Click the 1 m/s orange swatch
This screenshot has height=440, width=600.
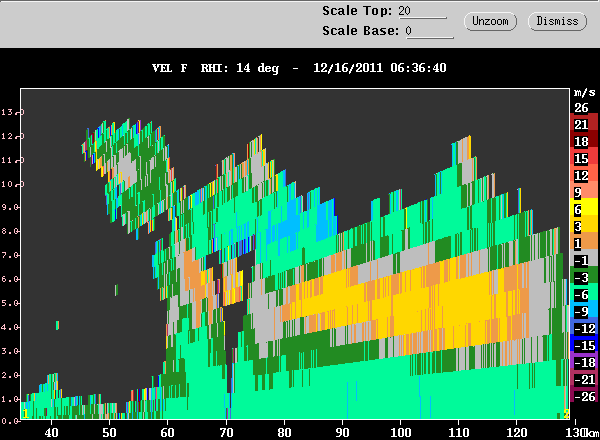pyautogui.click(x=584, y=243)
